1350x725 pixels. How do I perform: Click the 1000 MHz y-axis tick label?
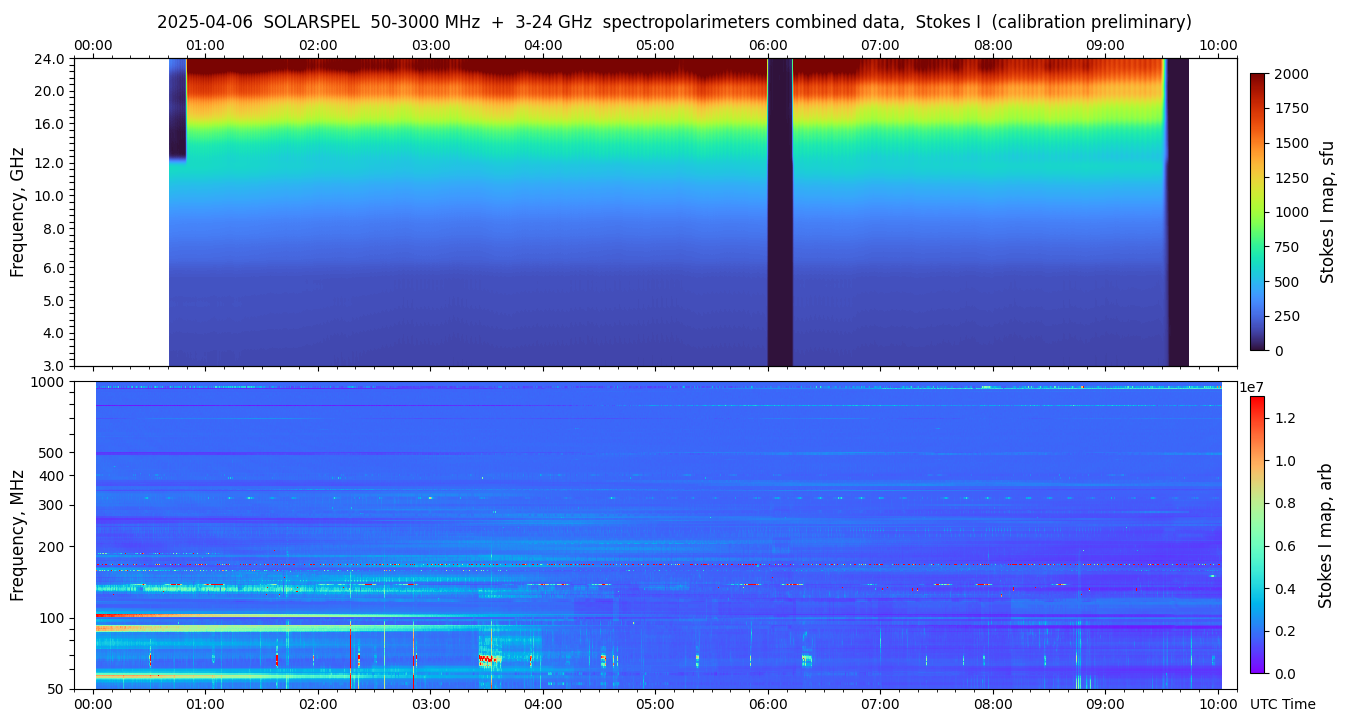(x=47, y=382)
